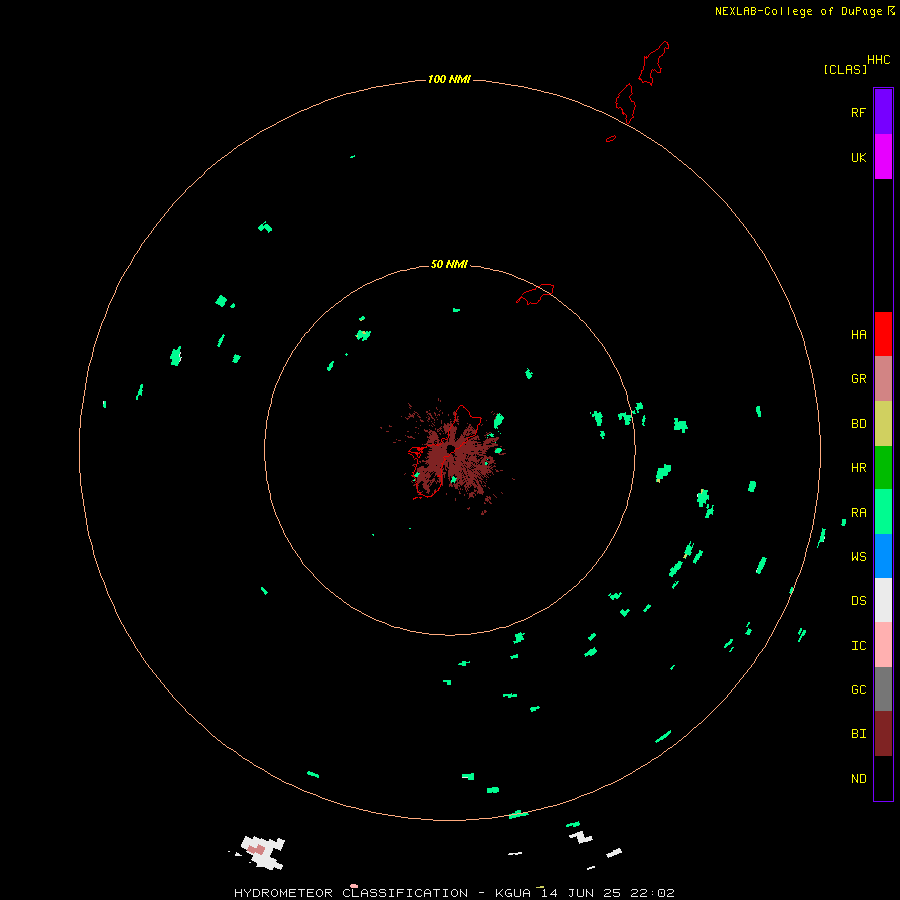Pick the RA light green swatch
The image size is (900, 900).
[883, 512]
